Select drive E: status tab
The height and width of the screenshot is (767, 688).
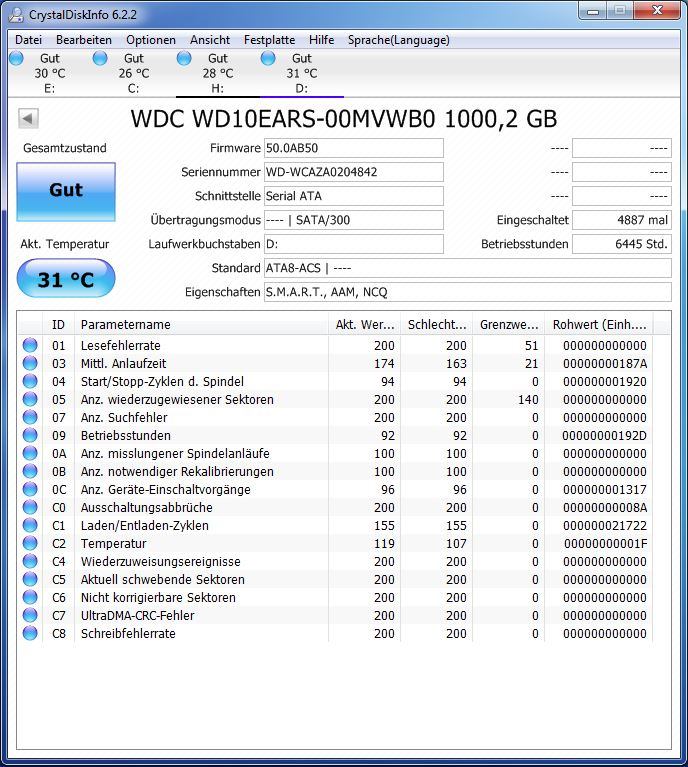49,73
